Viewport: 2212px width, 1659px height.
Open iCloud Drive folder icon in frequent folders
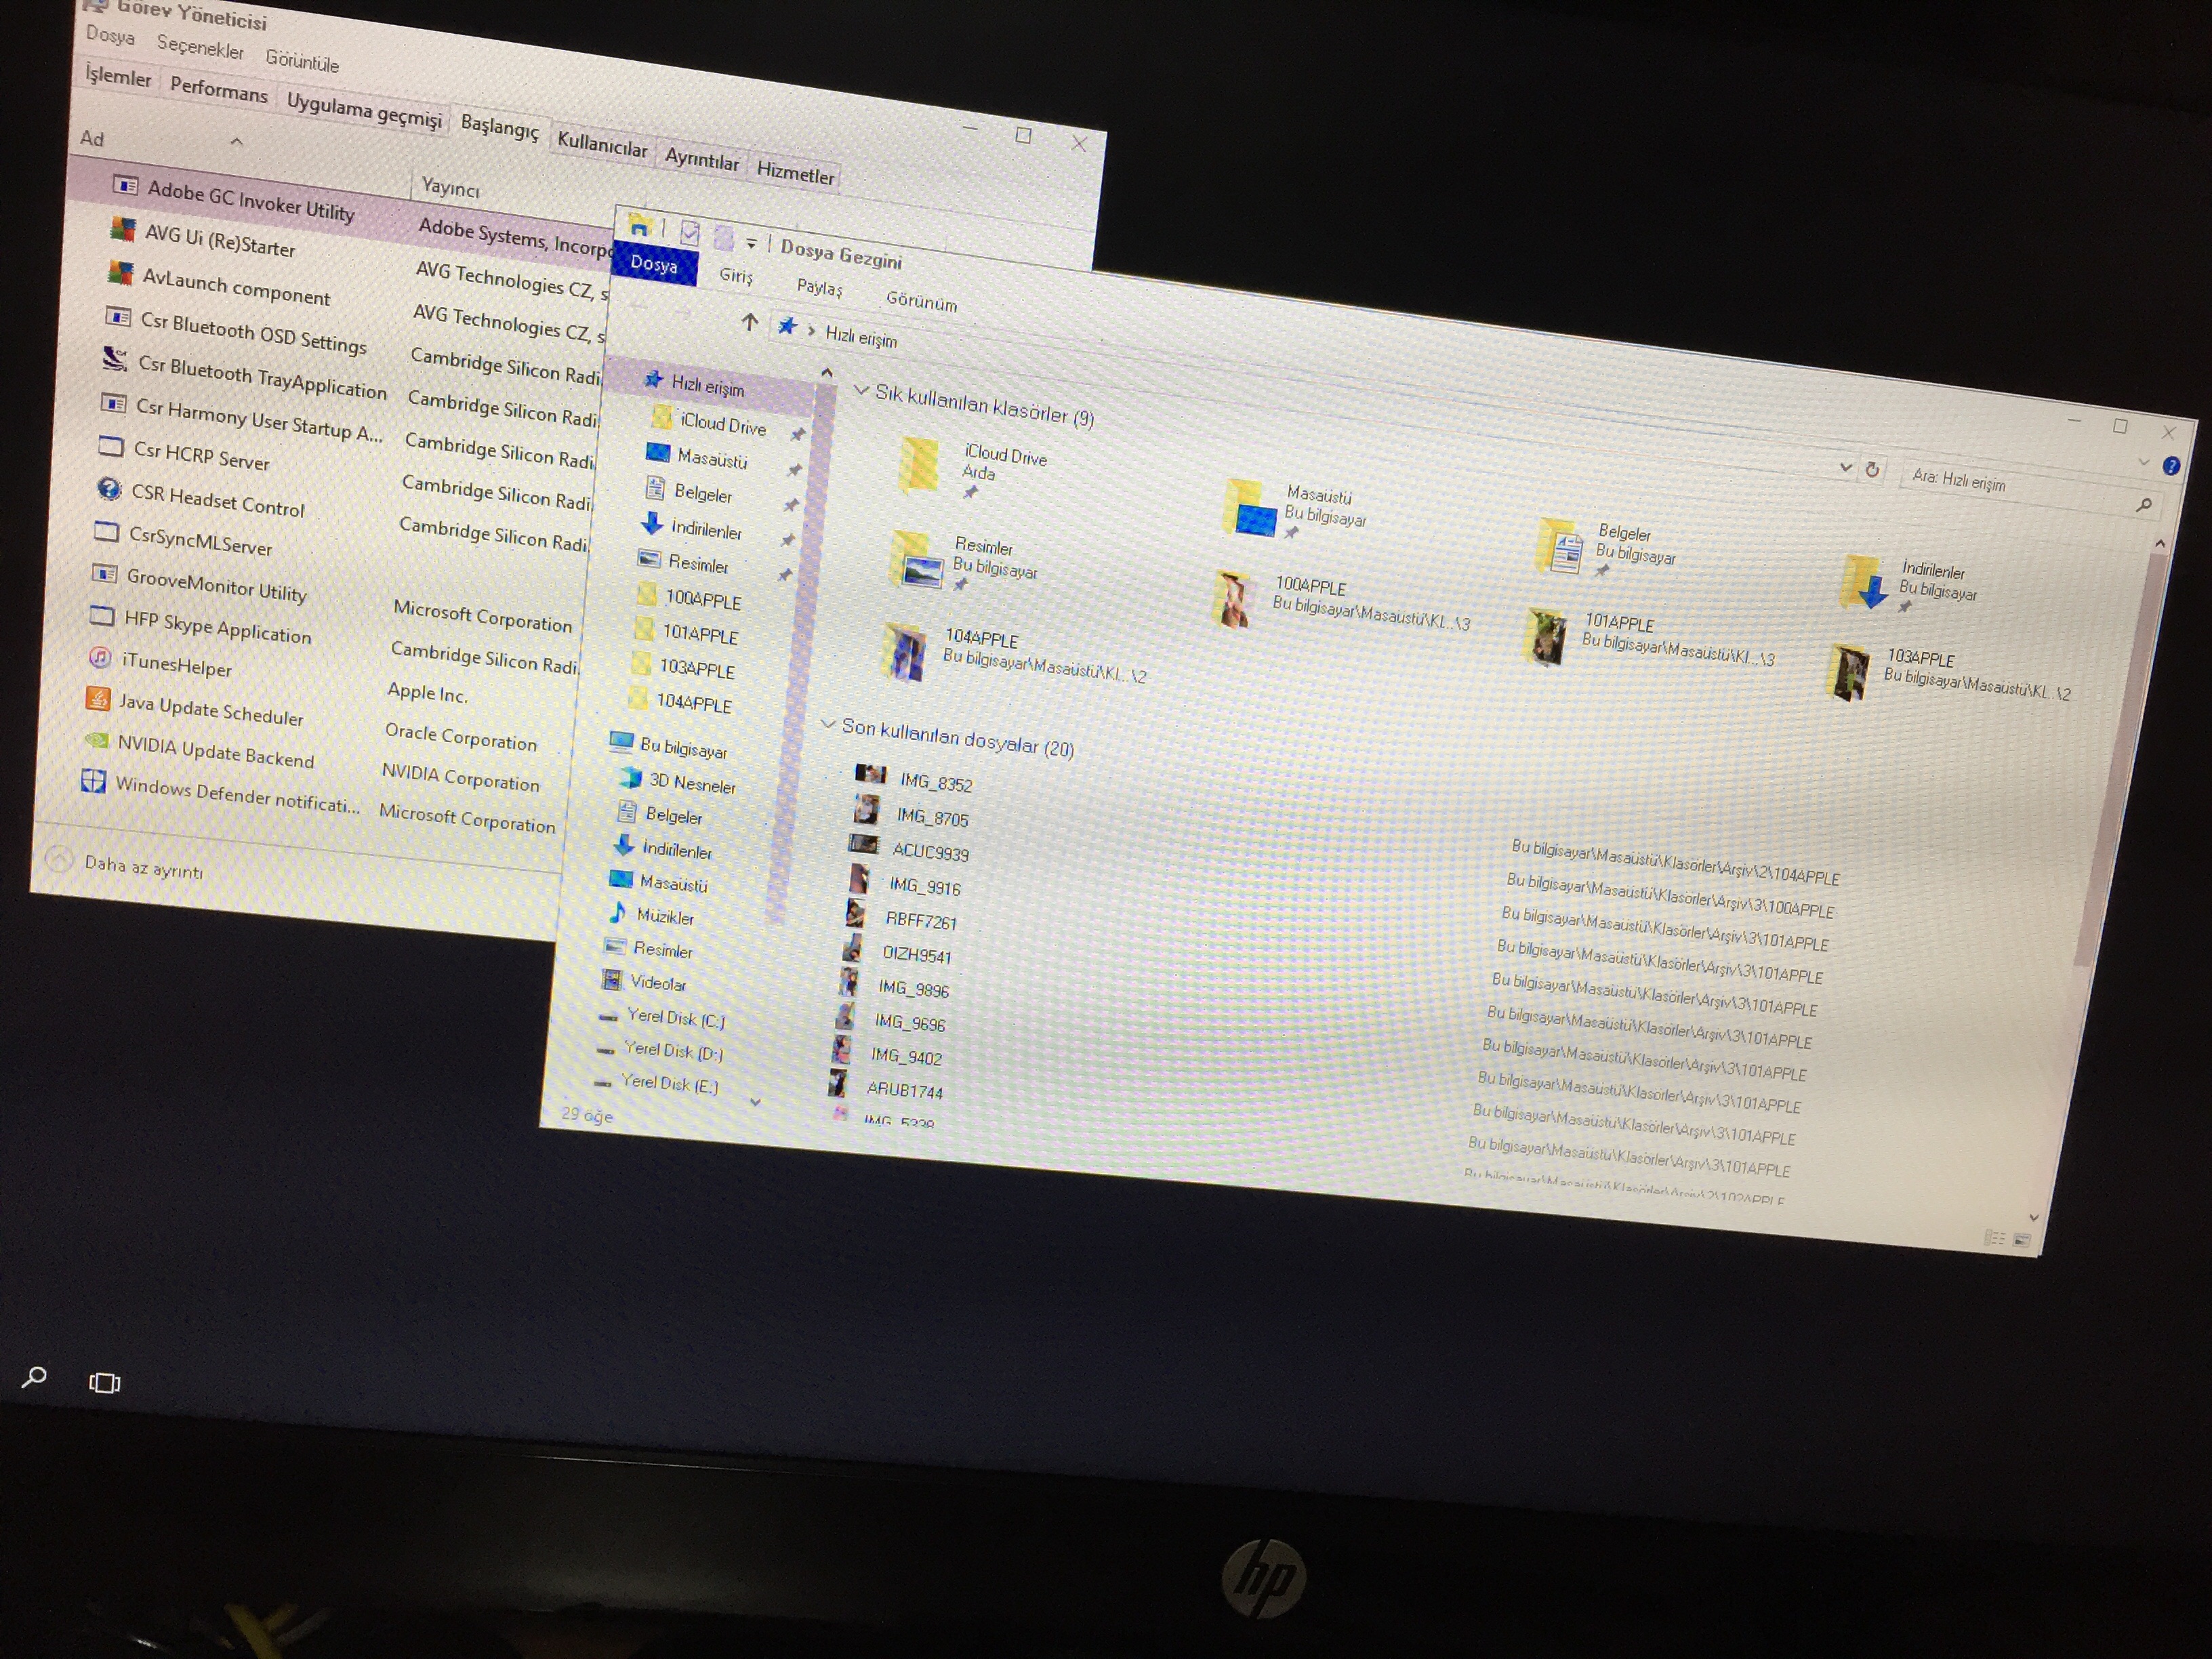click(920, 464)
